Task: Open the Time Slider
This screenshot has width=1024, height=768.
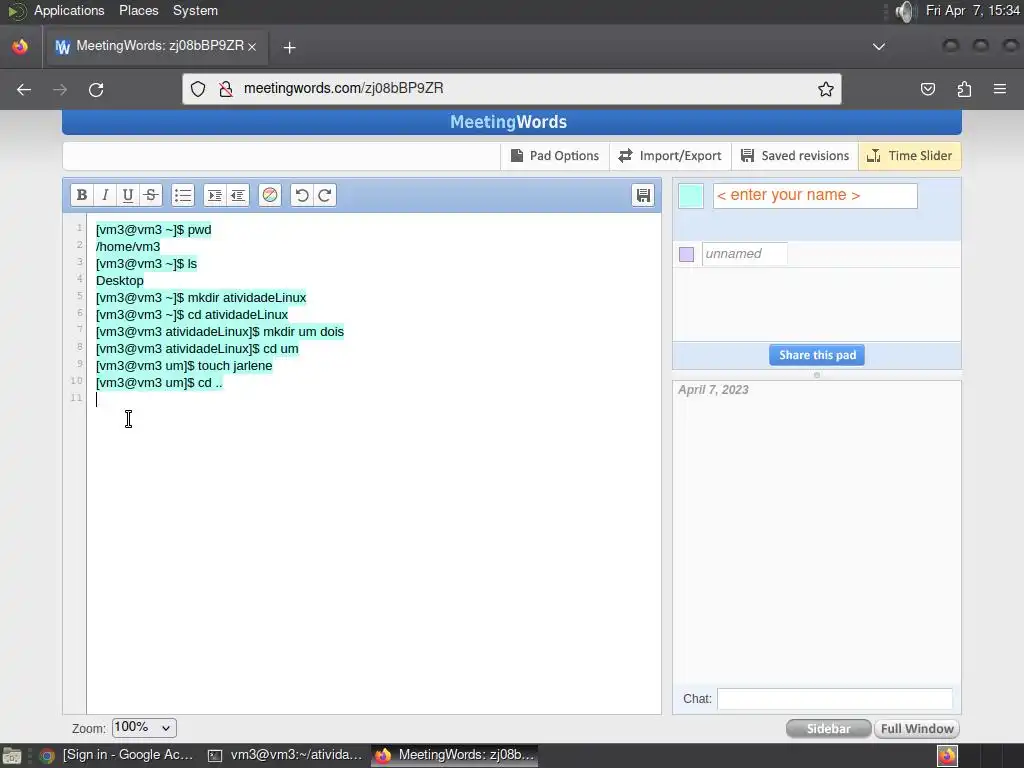Action: [910, 156]
